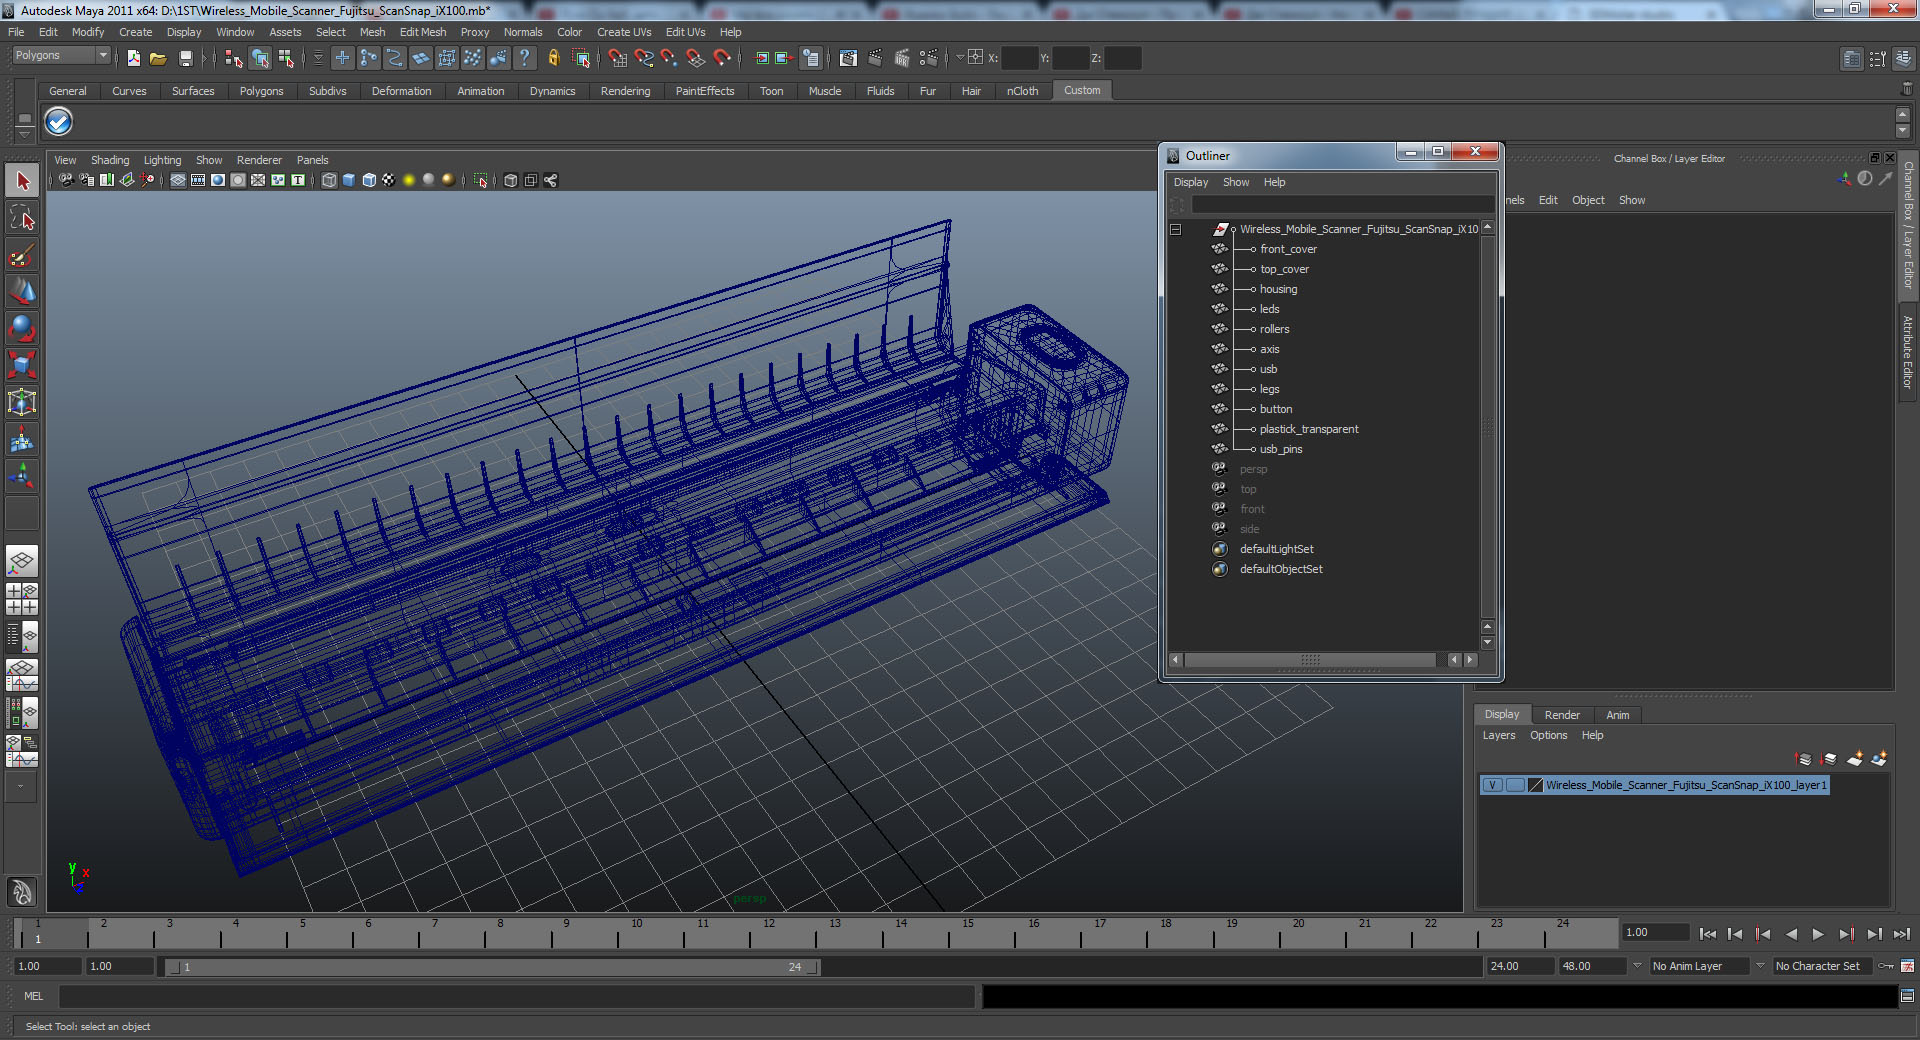Click the Open Scene folder icon
The image size is (1920, 1040).
tap(158, 59)
